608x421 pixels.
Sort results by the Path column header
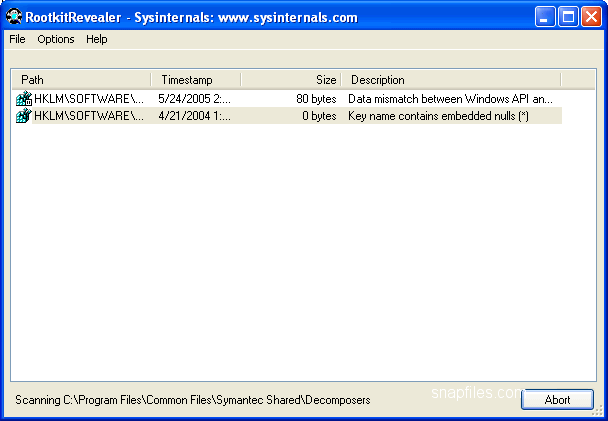(80, 79)
